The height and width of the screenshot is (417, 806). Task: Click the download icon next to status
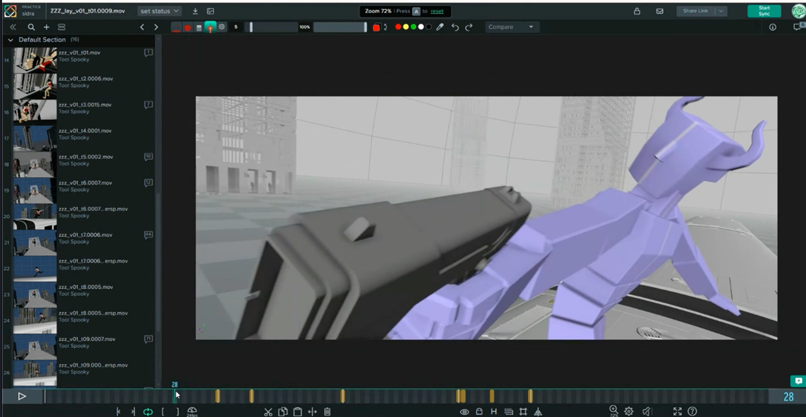point(195,11)
